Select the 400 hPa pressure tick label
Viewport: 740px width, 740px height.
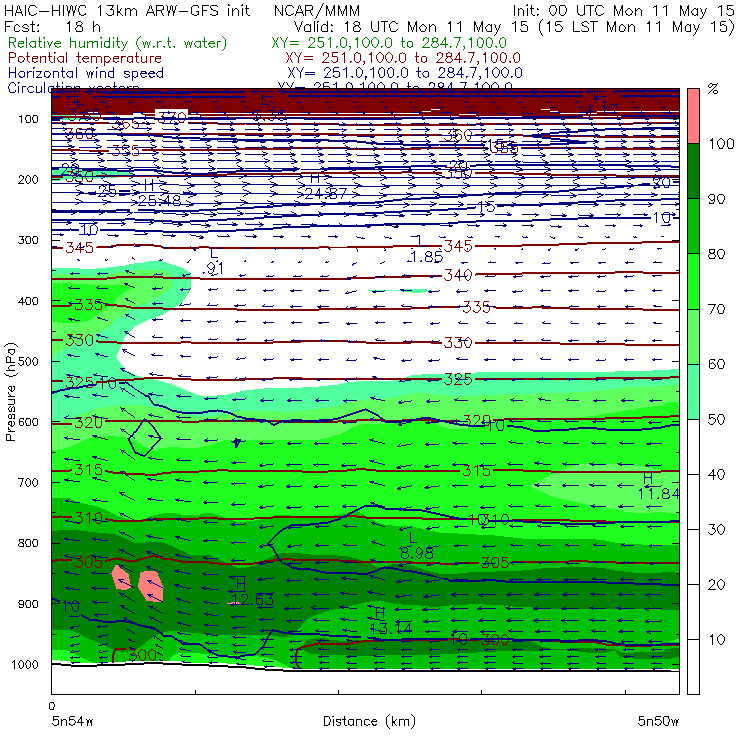28,301
